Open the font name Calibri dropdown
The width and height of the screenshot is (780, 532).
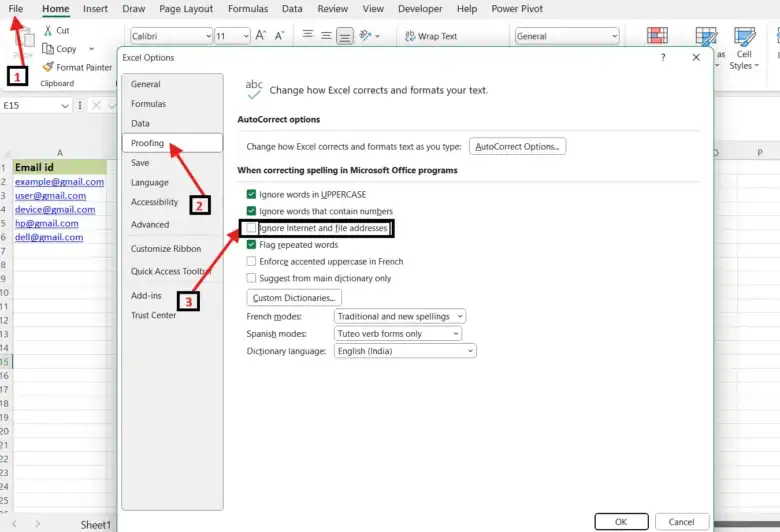click(208, 36)
